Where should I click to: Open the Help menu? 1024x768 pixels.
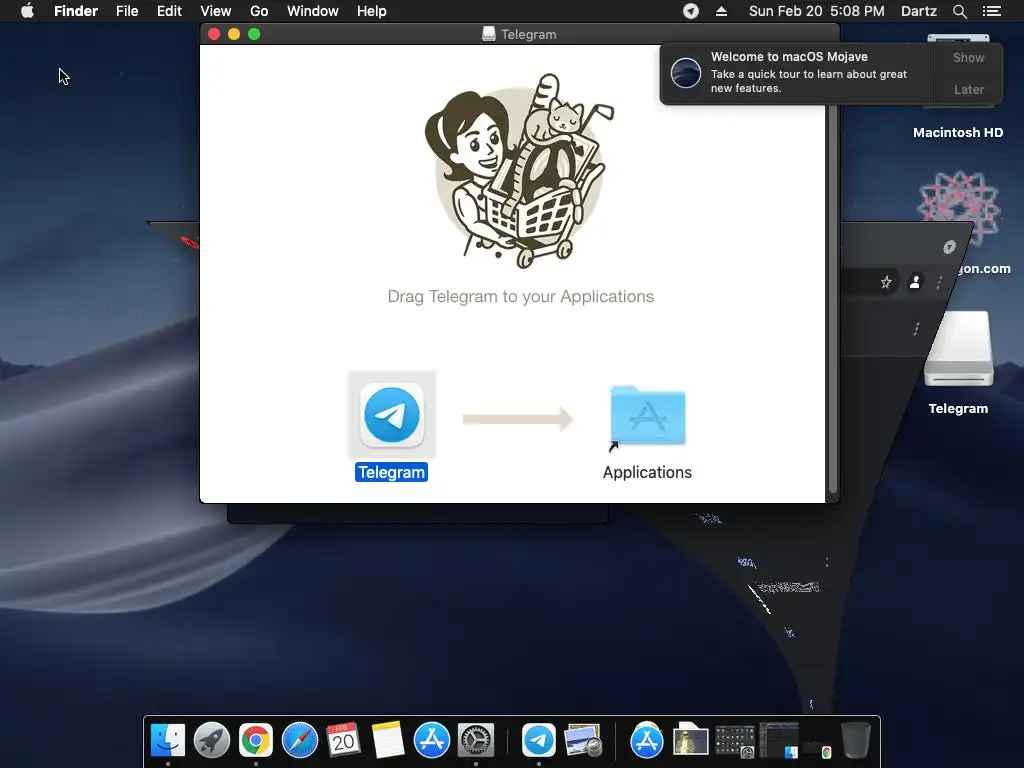372,11
